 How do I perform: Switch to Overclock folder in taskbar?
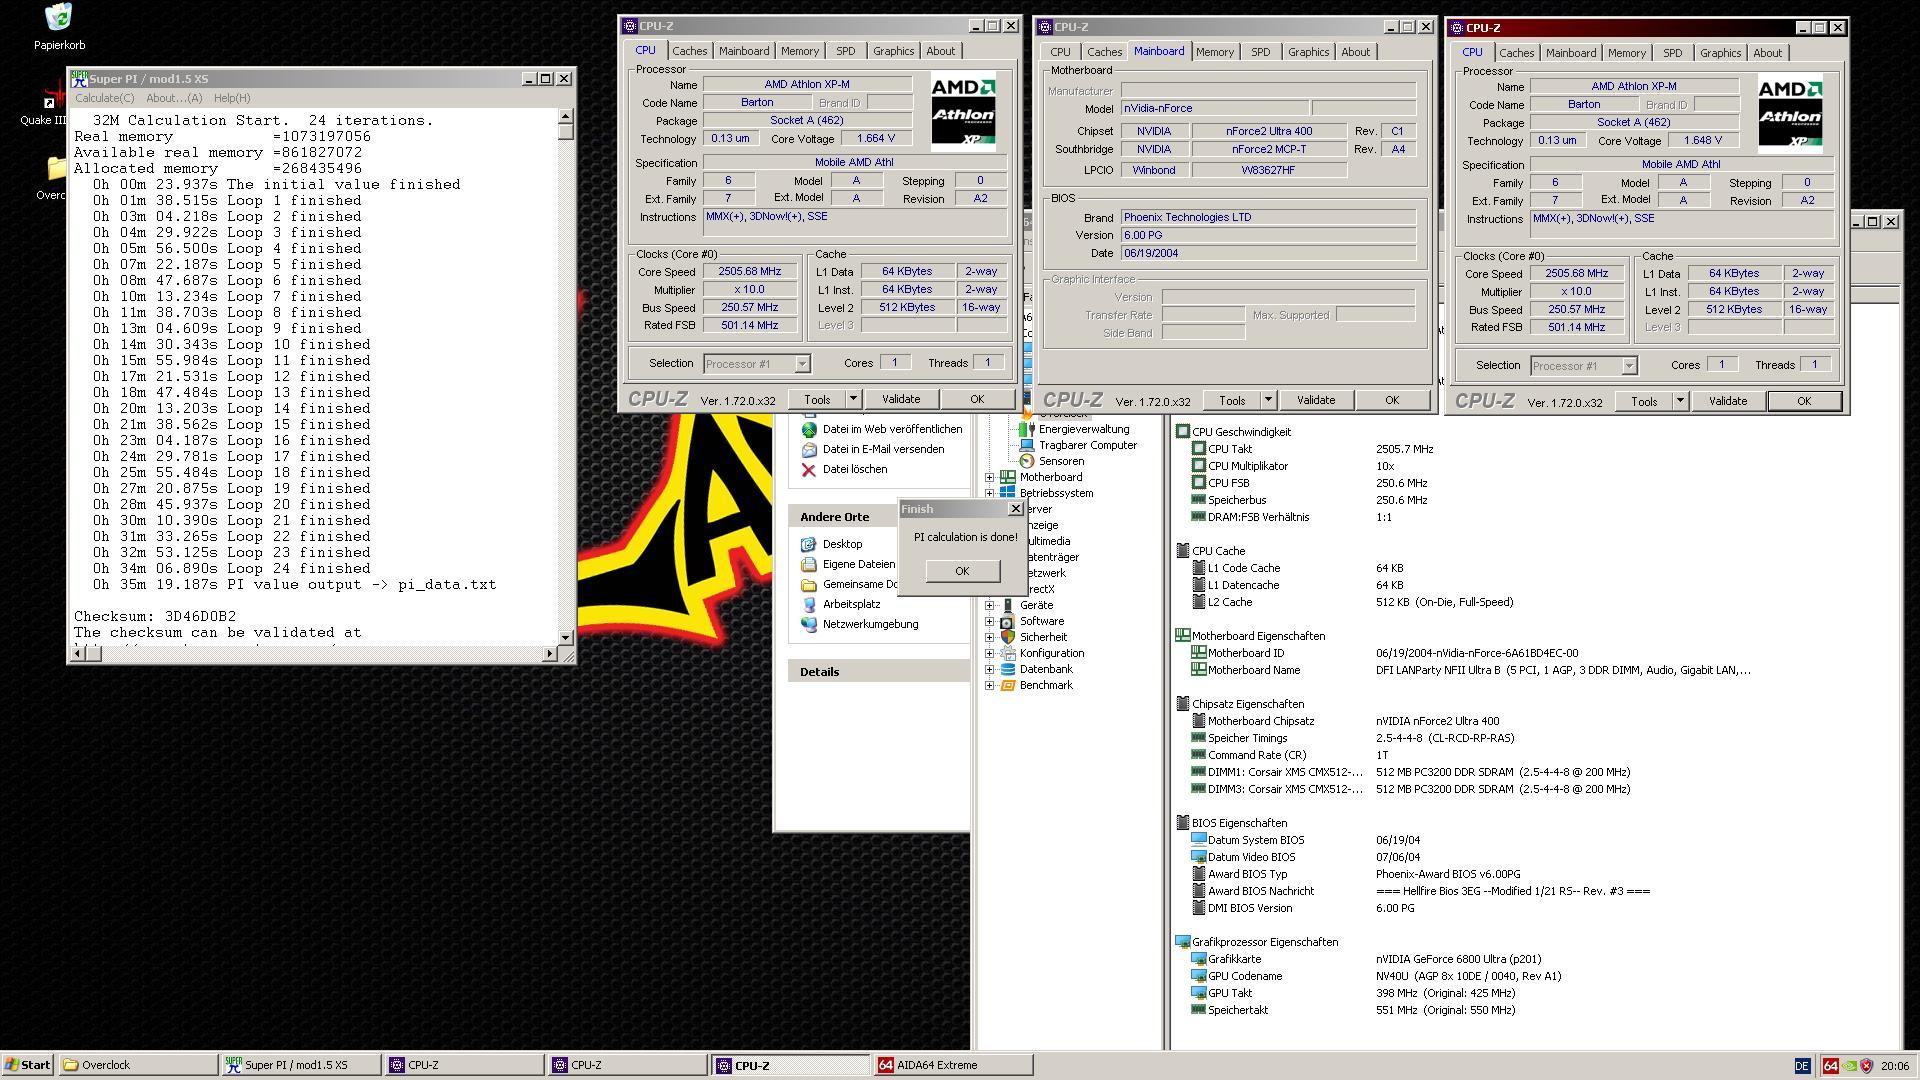(138, 1065)
